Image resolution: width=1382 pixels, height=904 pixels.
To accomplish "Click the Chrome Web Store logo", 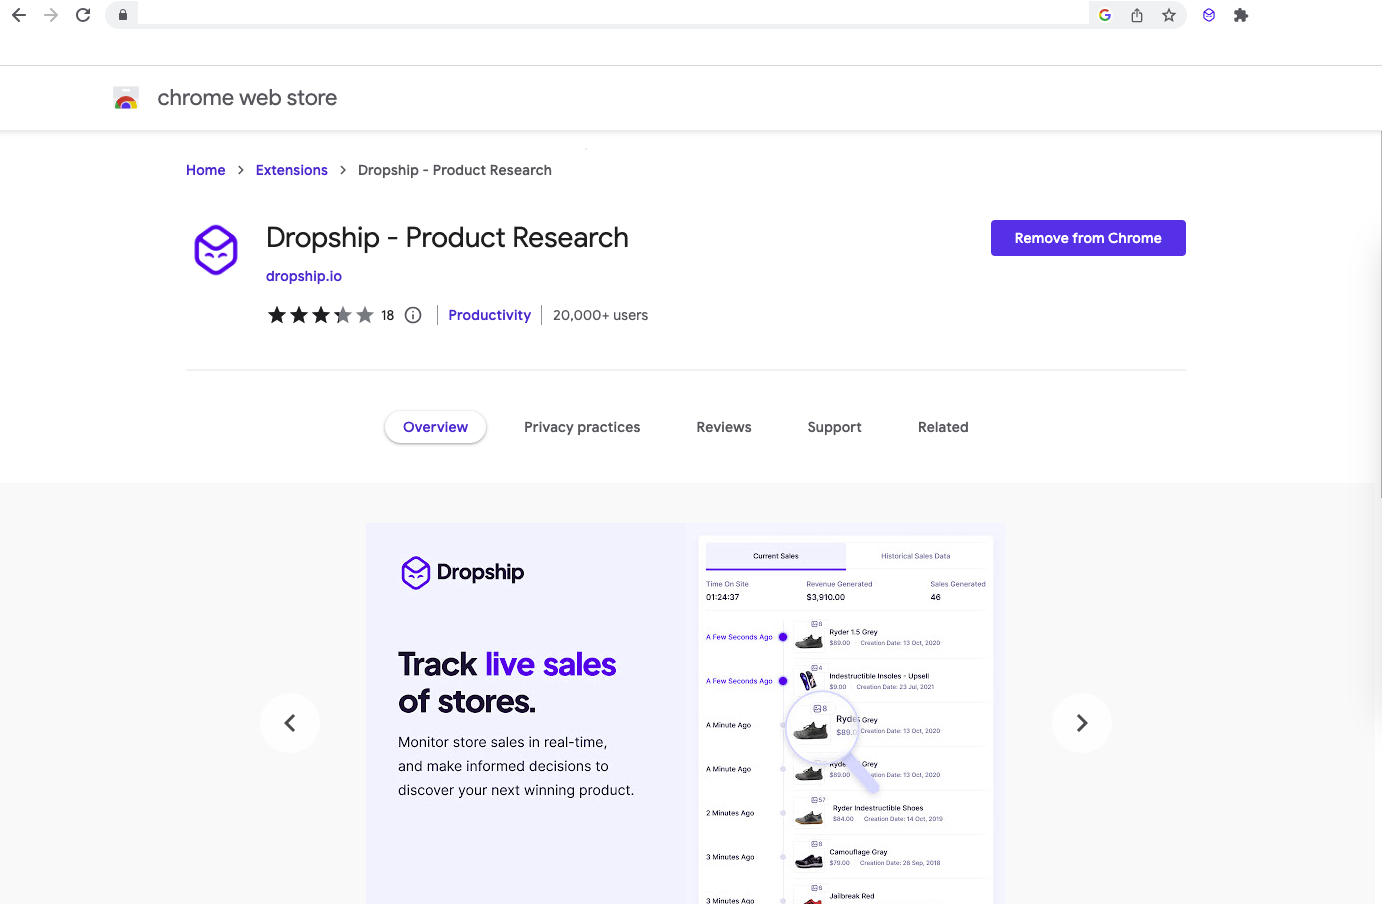I will 125,97.
